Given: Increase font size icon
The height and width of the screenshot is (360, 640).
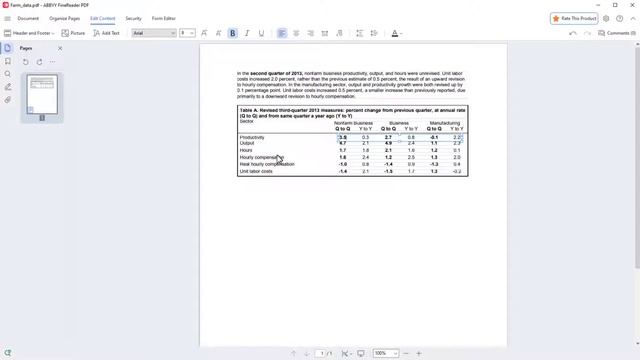Looking at the screenshot, I should 204,33.
